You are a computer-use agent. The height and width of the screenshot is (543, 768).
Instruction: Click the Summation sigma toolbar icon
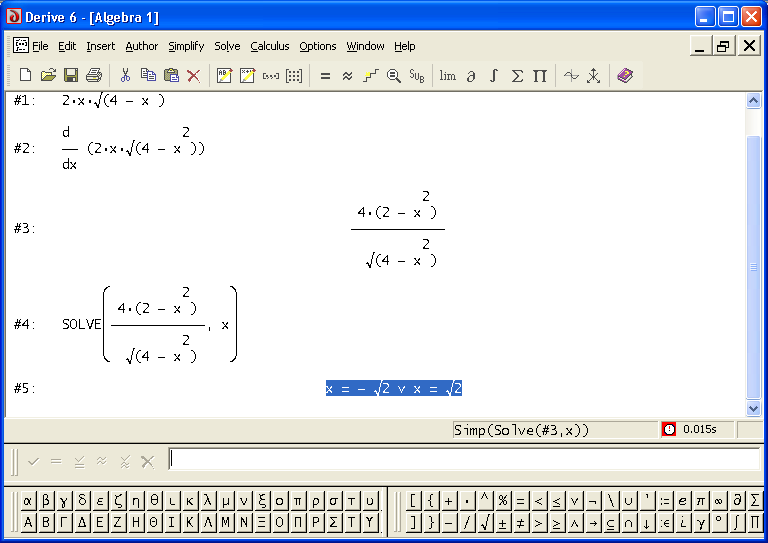[517, 75]
